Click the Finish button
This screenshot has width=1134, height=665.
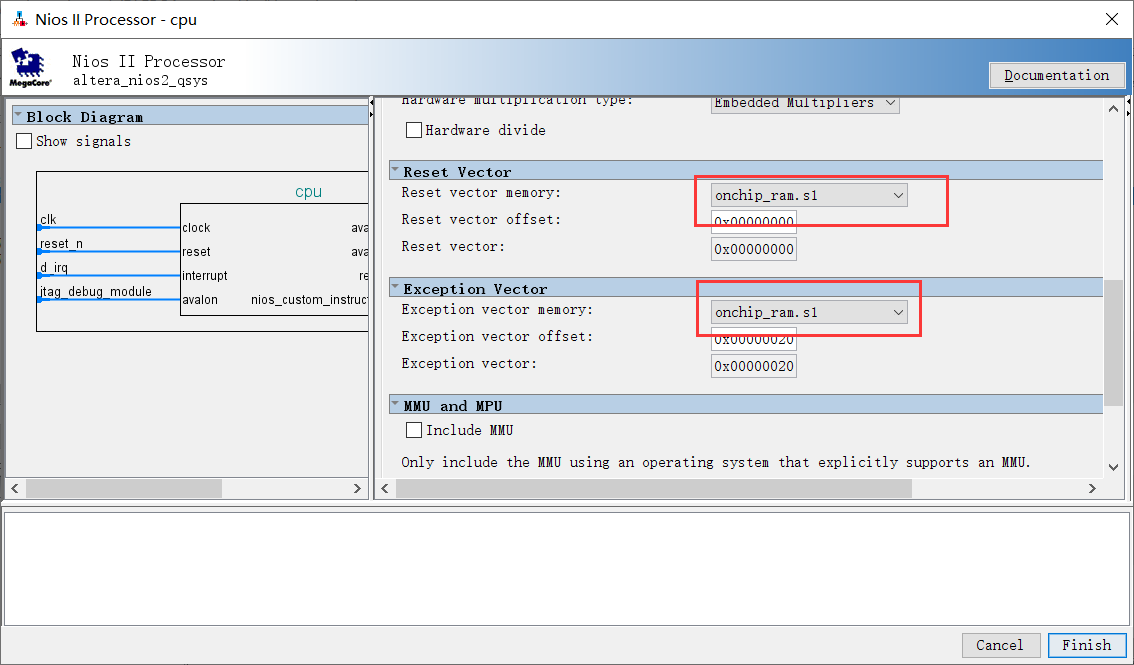tap(1087, 645)
